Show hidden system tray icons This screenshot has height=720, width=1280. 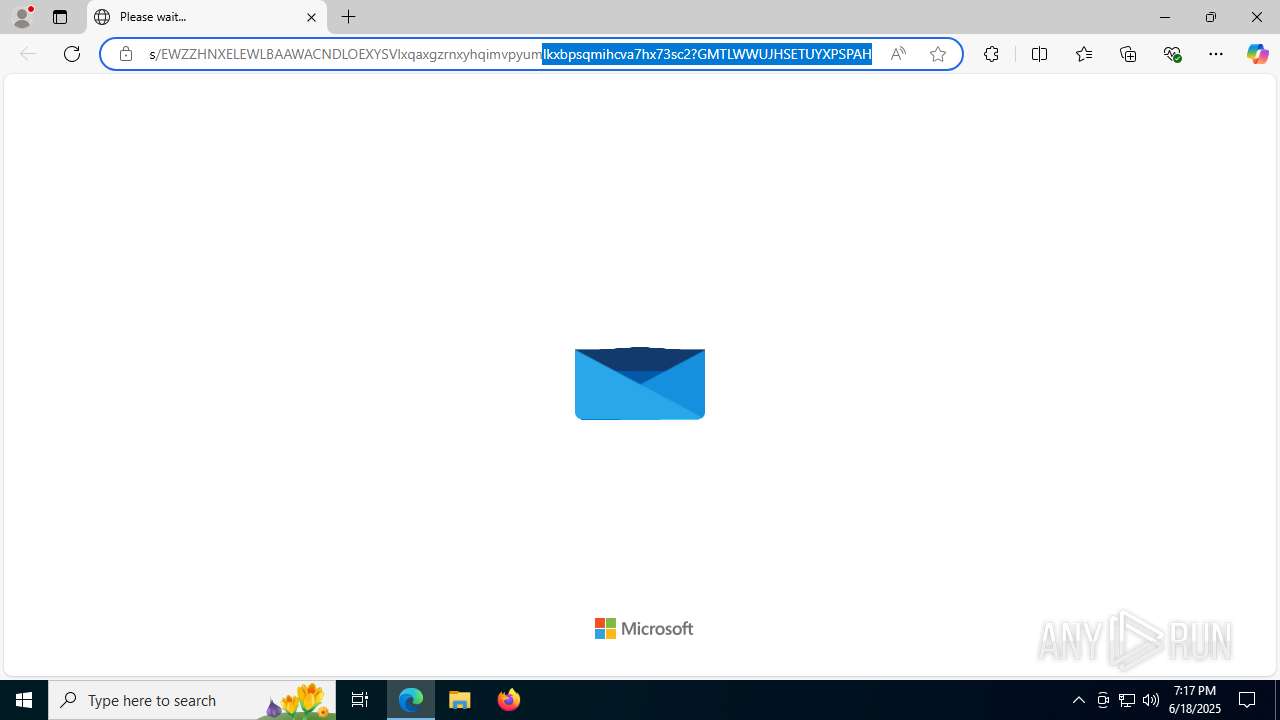point(1078,700)
